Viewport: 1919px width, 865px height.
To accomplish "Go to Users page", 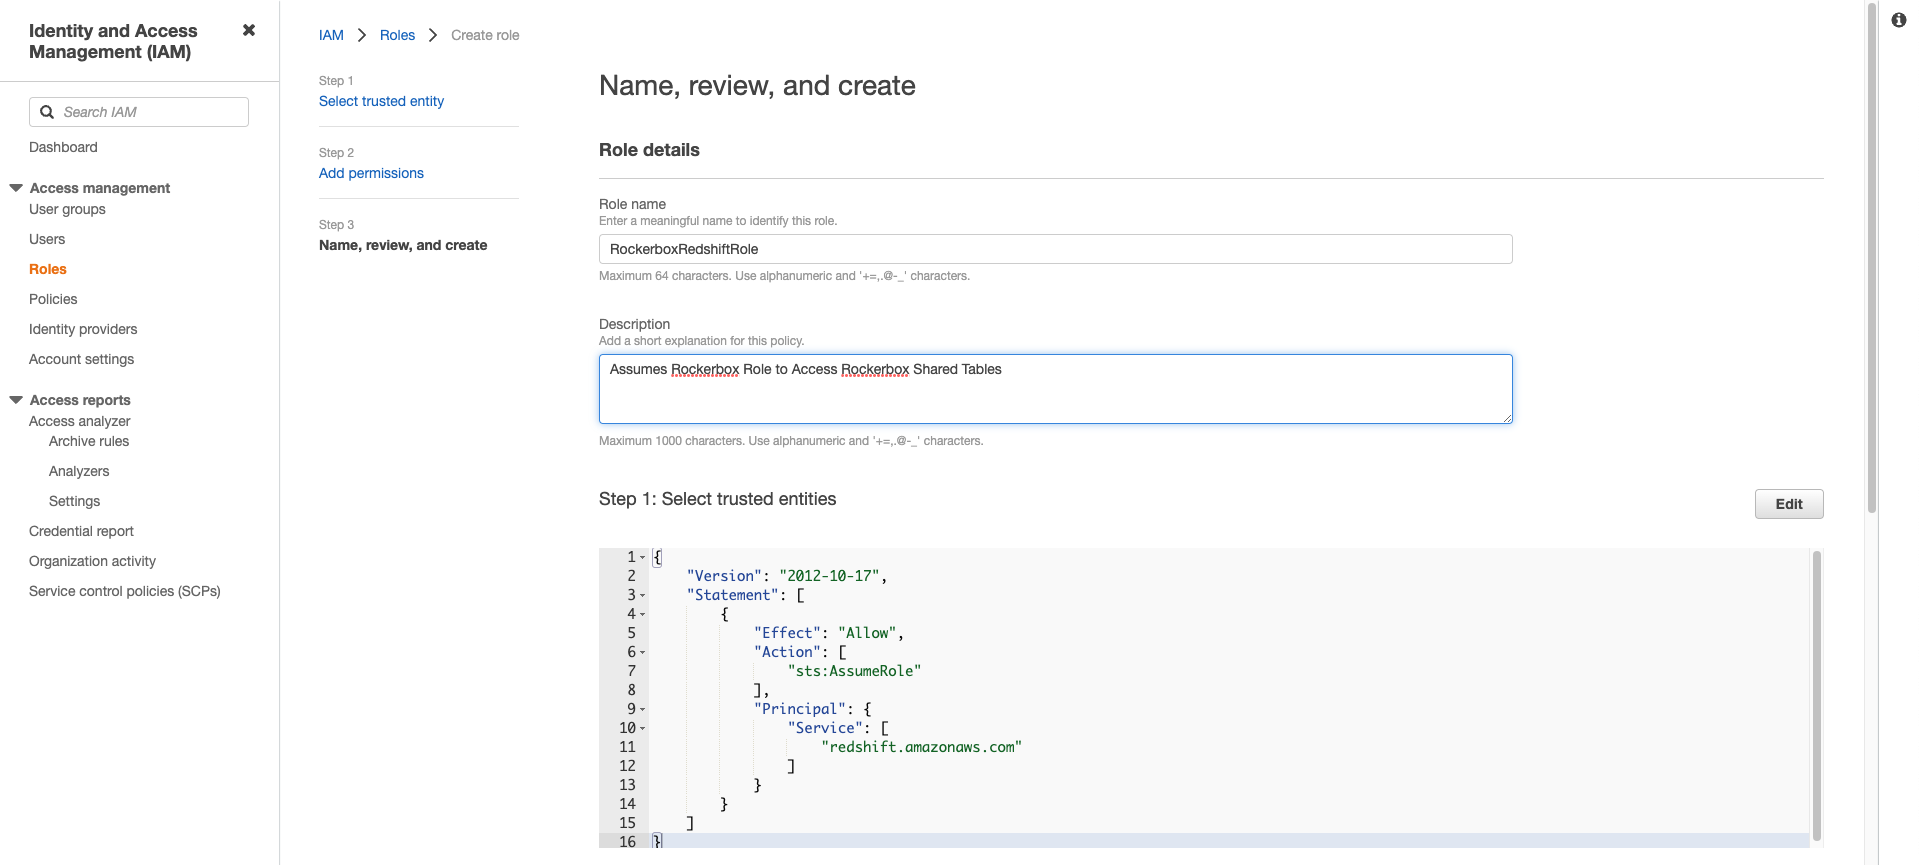I will [x=47, y=239].
